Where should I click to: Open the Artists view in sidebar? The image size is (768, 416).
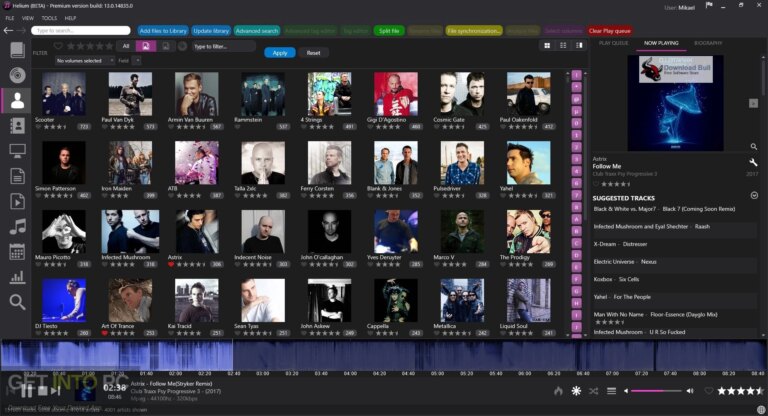(17, 100)
